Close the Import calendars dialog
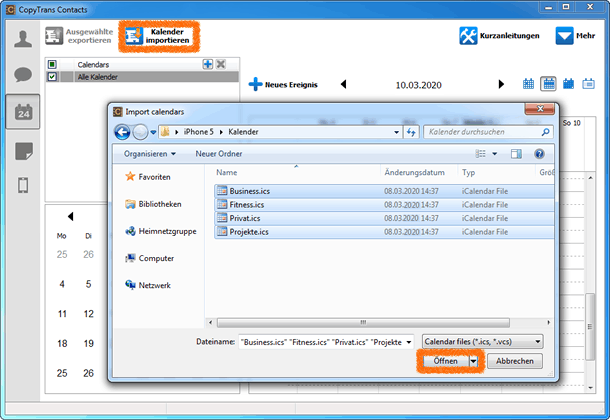Screen dimensions: 610x420 point(540,109)
